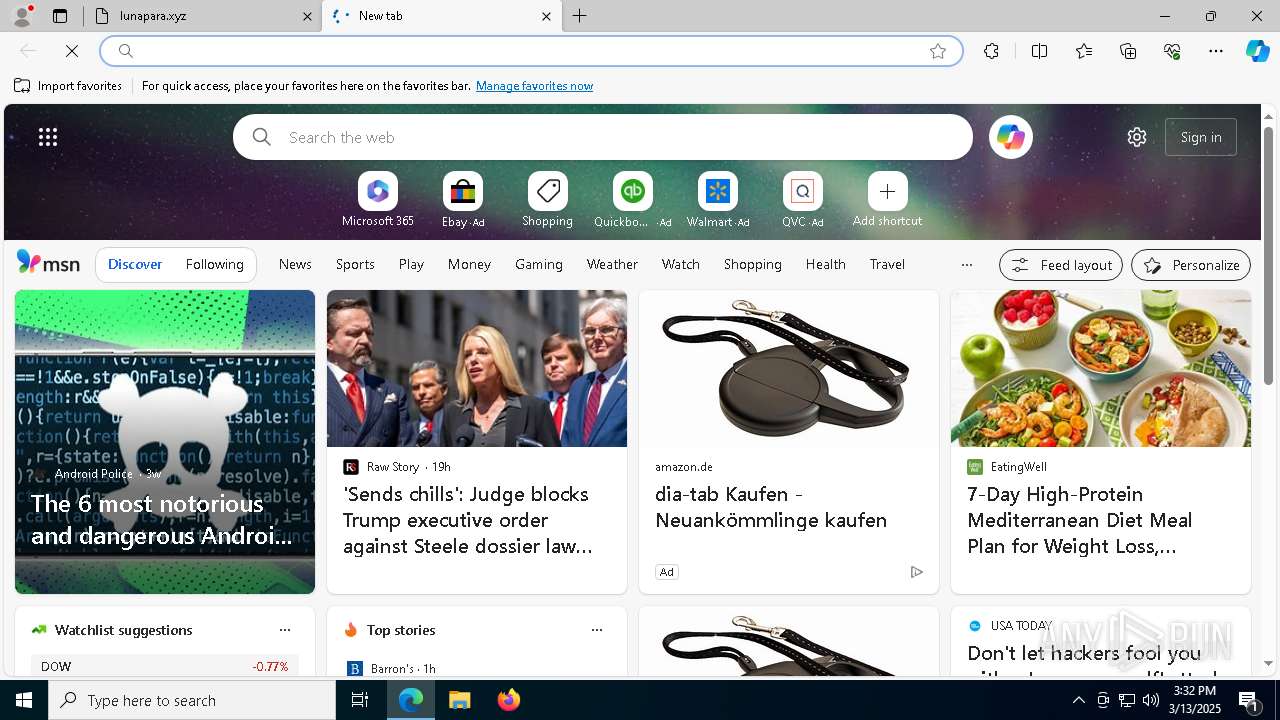Image resolution: width=1280 pixels, height=720 pixels.
Task: Select the Discover feed tab
Action: pyautogui.click(x=135, y=264)
